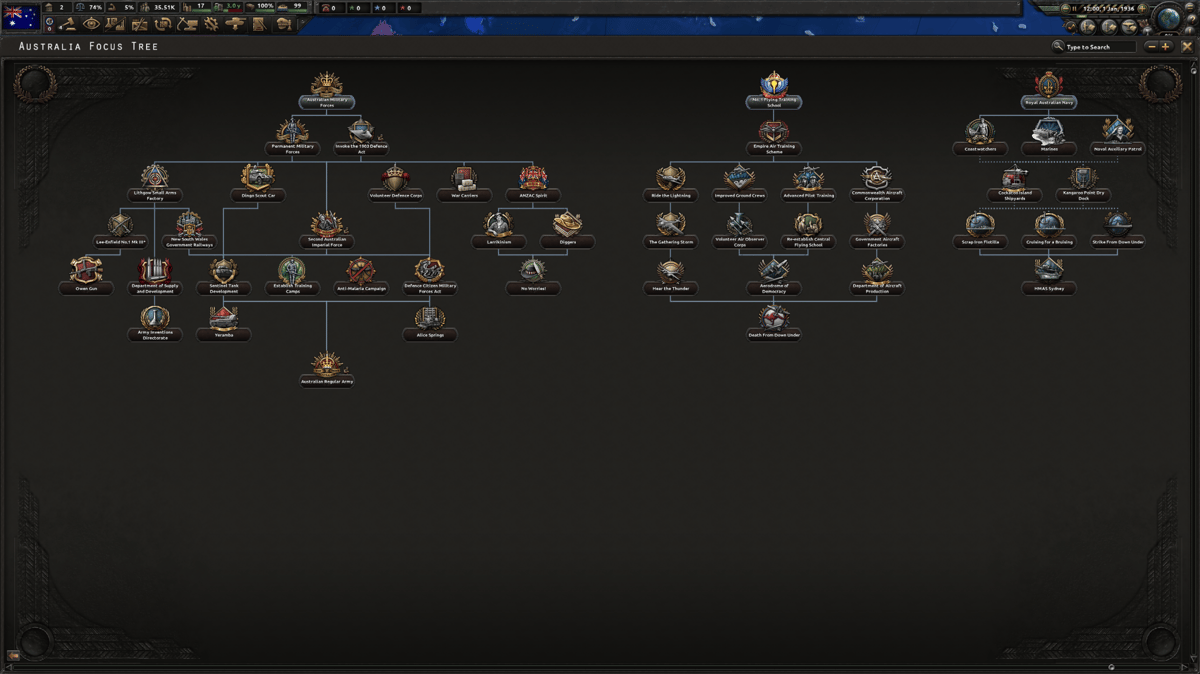Select the Lee-Enfield No.1 Mk III focus

[x=121, y=229]
